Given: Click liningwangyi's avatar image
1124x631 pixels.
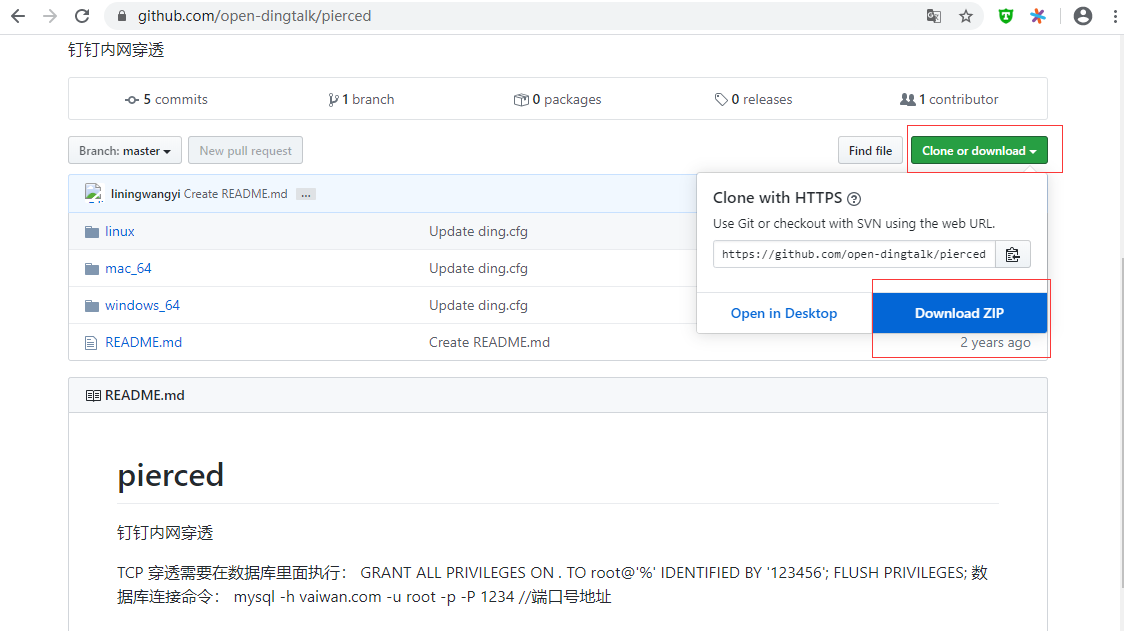Looking at the screenshot, I should [x=93, y=194].
